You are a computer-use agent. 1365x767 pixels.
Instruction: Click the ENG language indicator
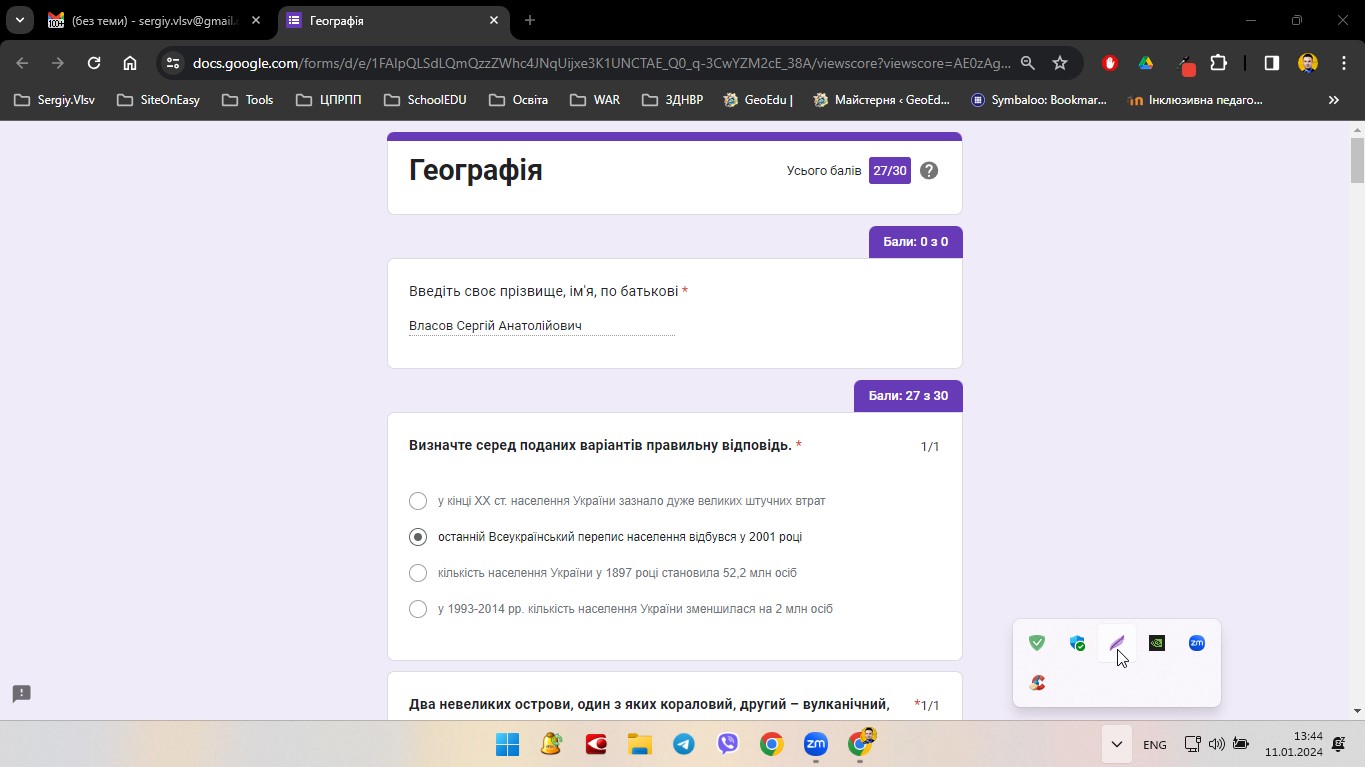point(1154,745)
